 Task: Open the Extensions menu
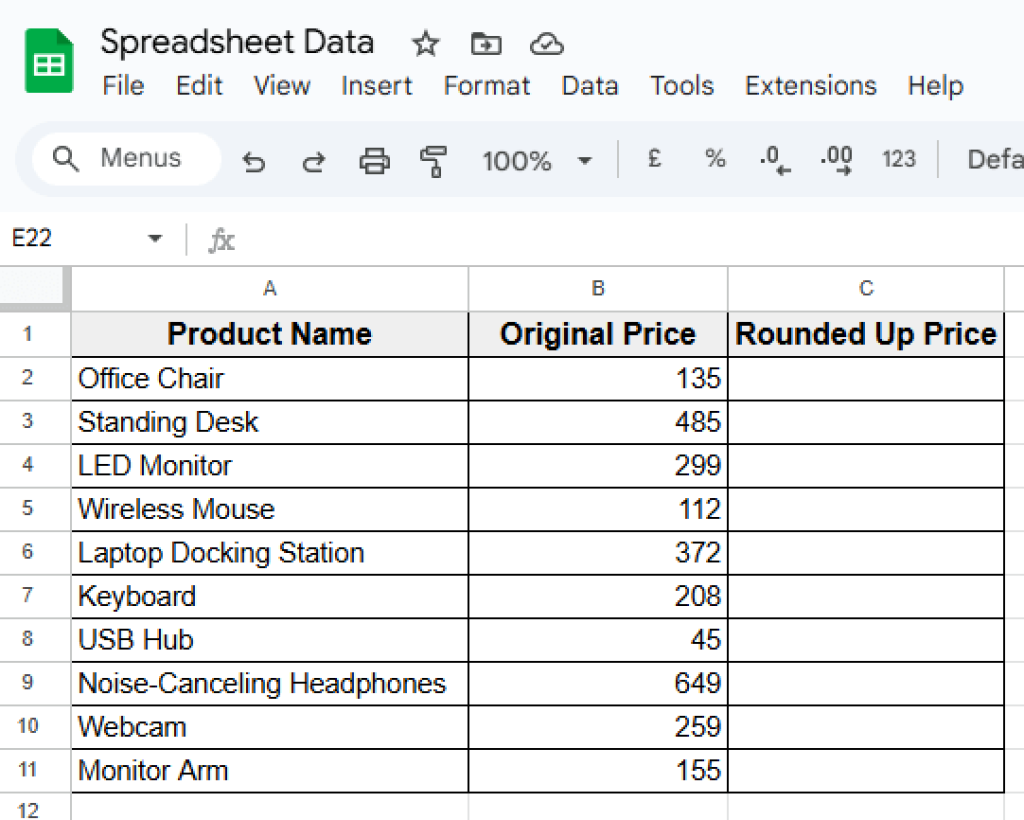810,86
